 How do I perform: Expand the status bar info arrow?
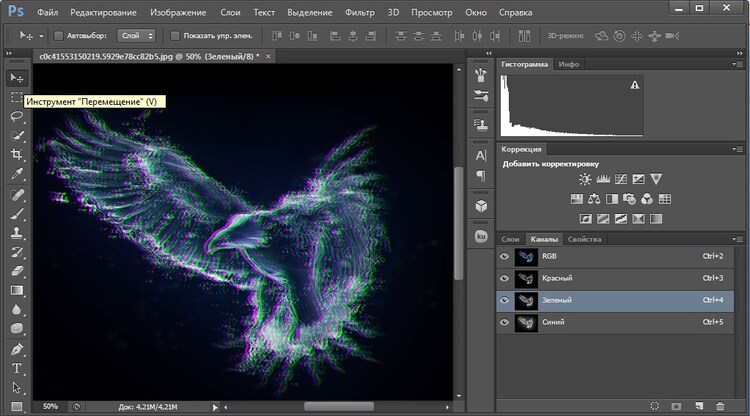tap(214, 407)
